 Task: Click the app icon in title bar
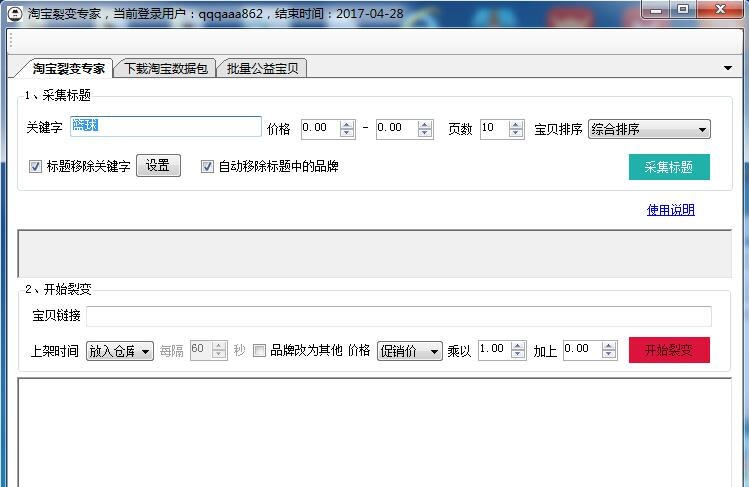15,13
